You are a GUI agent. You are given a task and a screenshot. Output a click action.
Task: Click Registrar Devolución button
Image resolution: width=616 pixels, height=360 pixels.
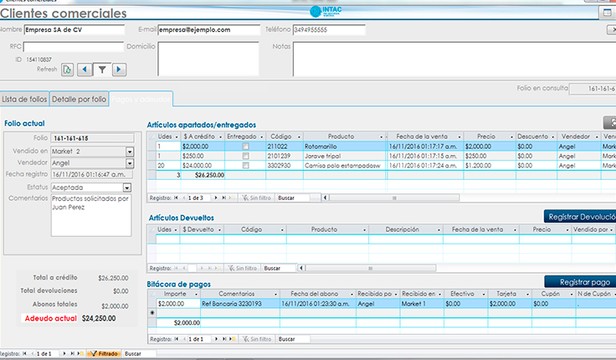coord(580,217)
